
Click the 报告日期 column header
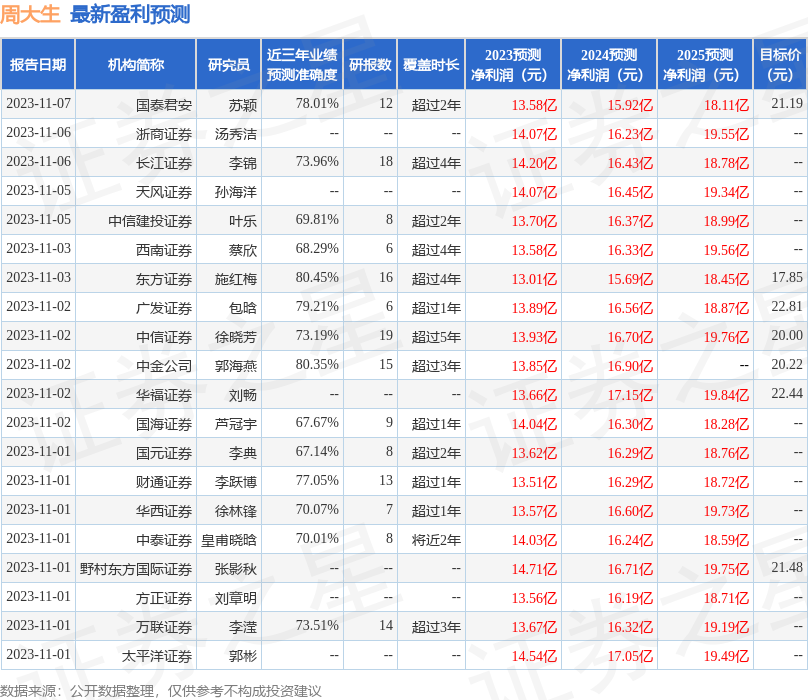point(38,64)
